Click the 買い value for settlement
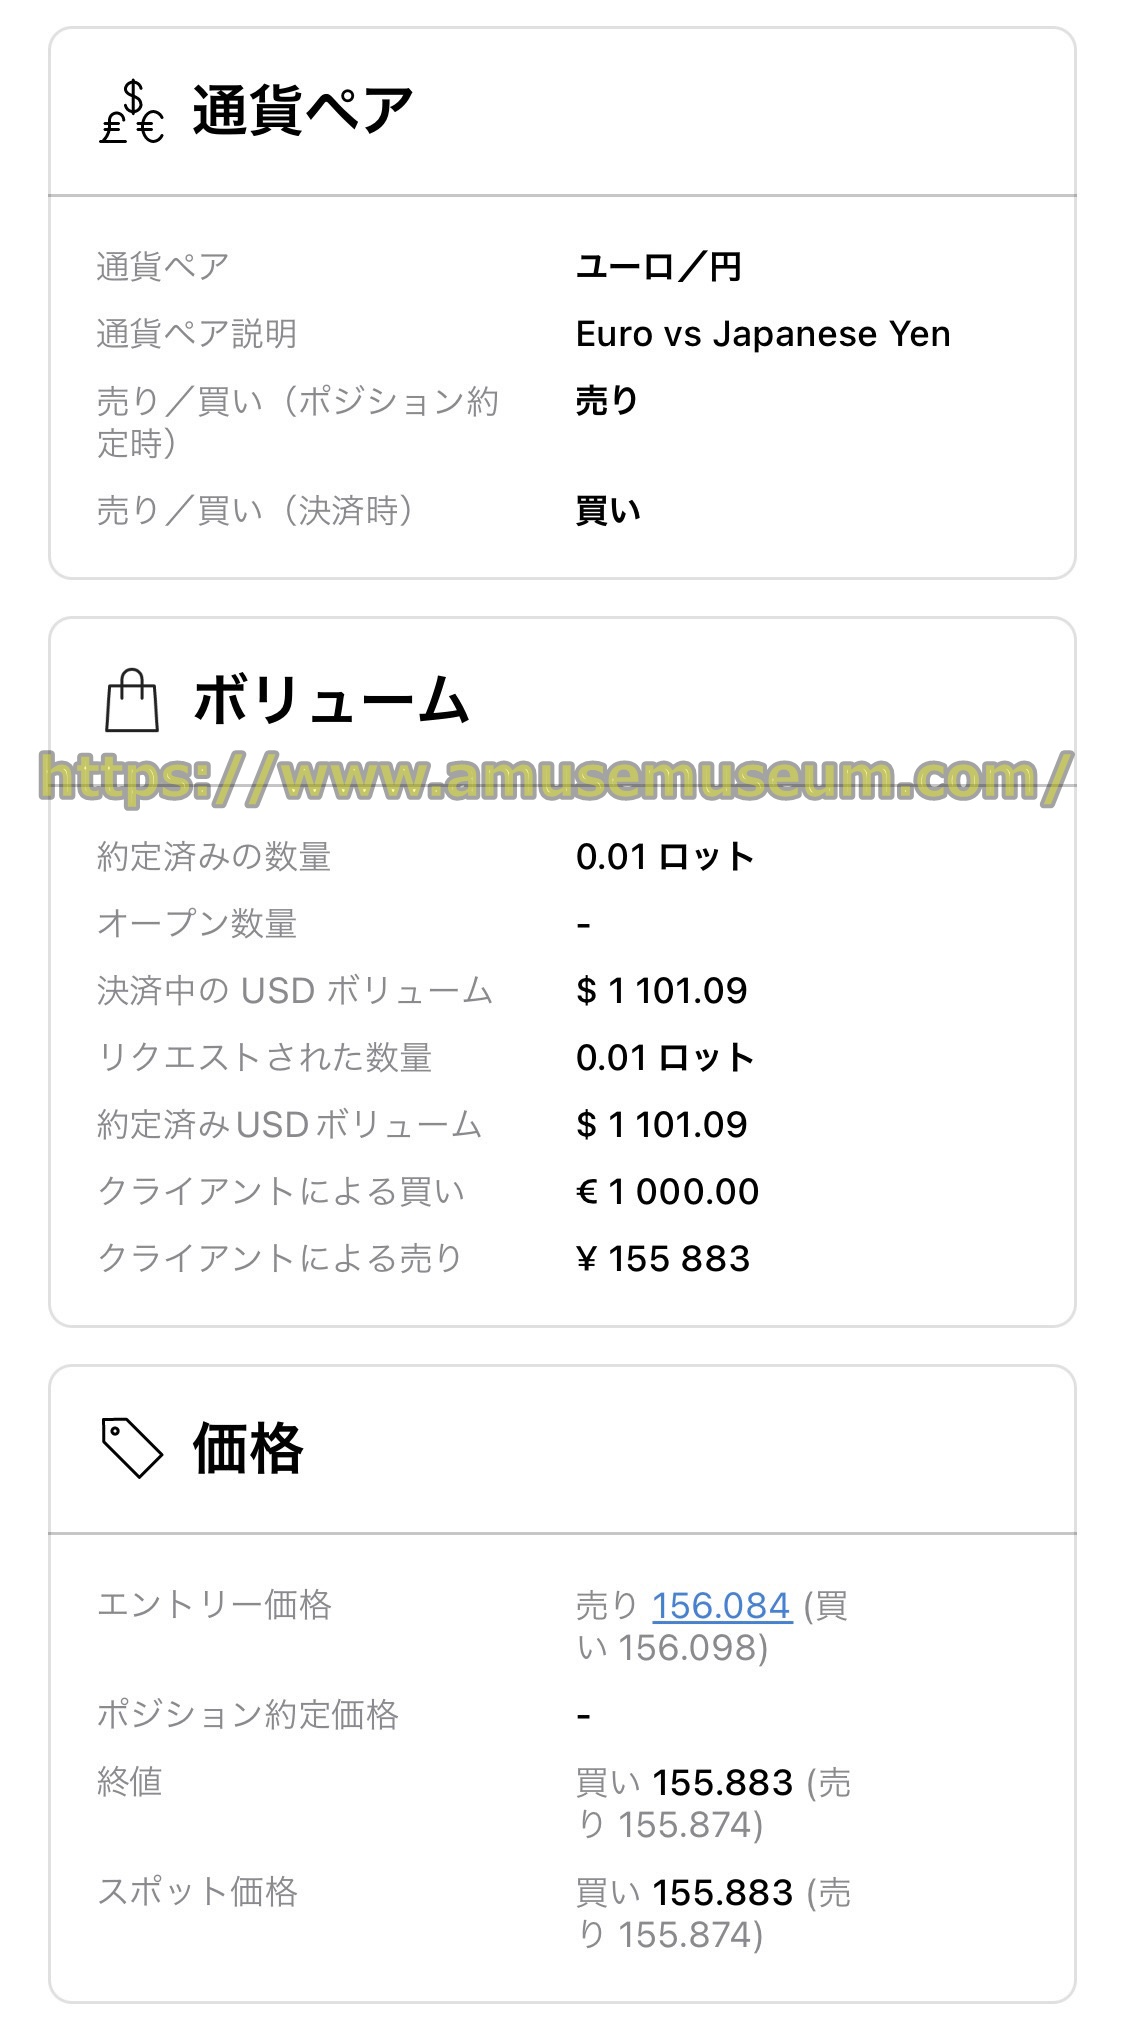 click(608, 511)
